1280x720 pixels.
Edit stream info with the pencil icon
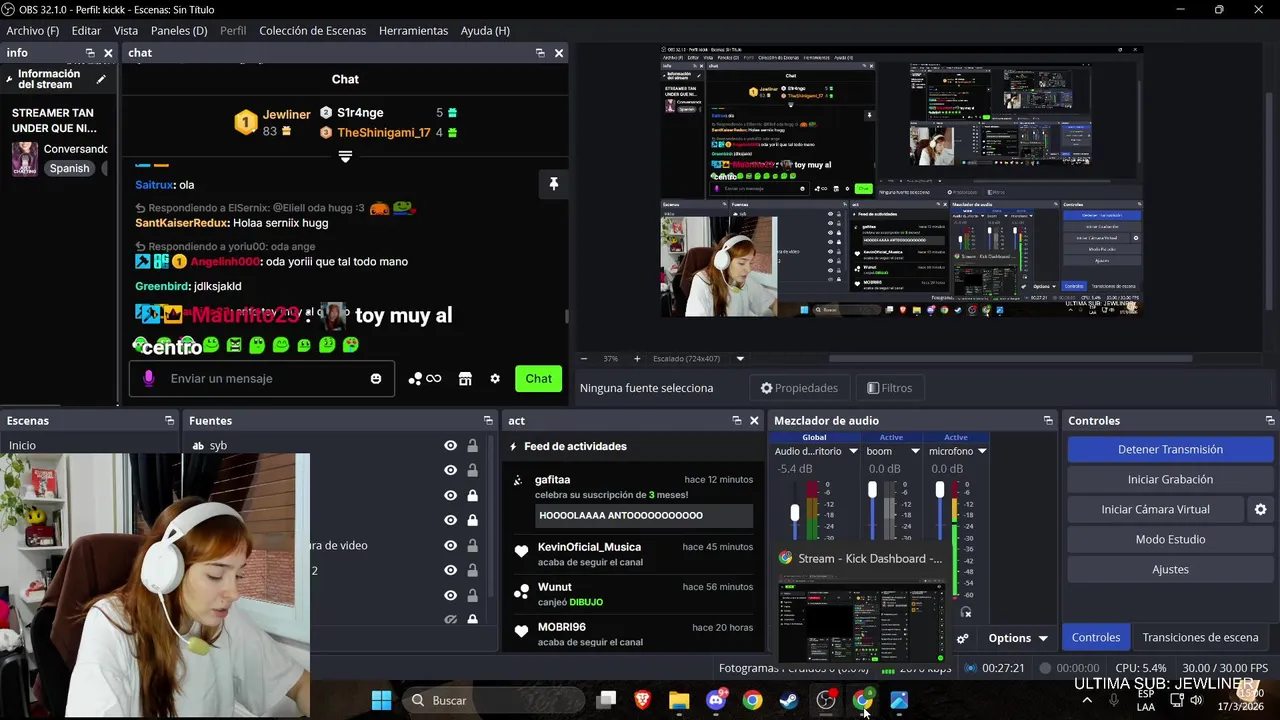(100, 80)
